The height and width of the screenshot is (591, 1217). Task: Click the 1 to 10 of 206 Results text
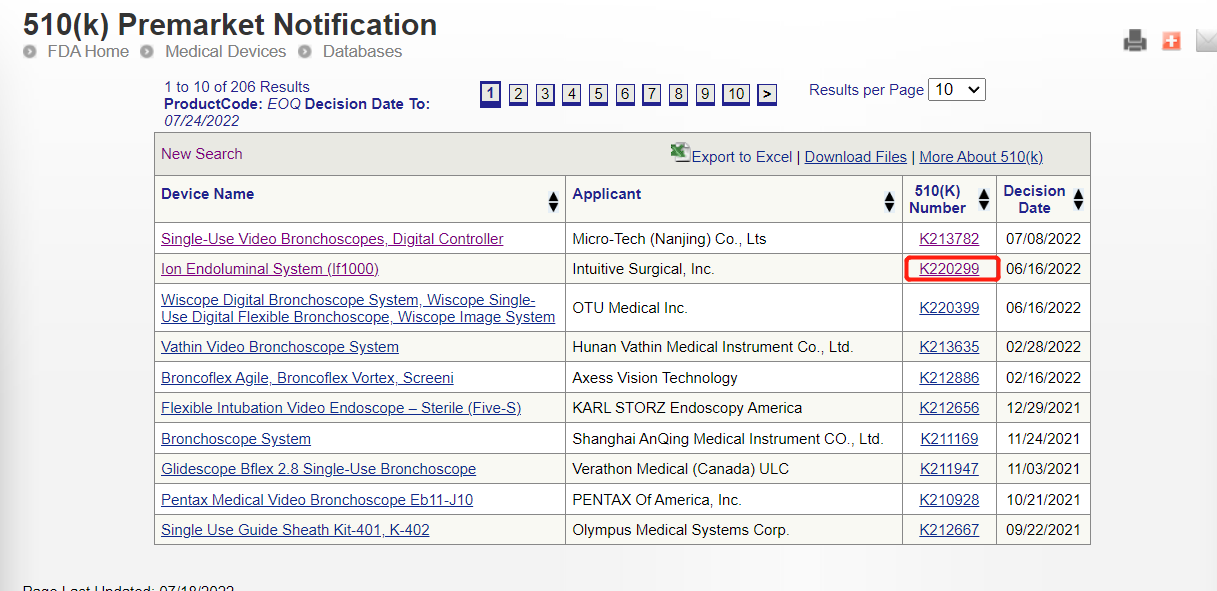[x=237, y=87]
